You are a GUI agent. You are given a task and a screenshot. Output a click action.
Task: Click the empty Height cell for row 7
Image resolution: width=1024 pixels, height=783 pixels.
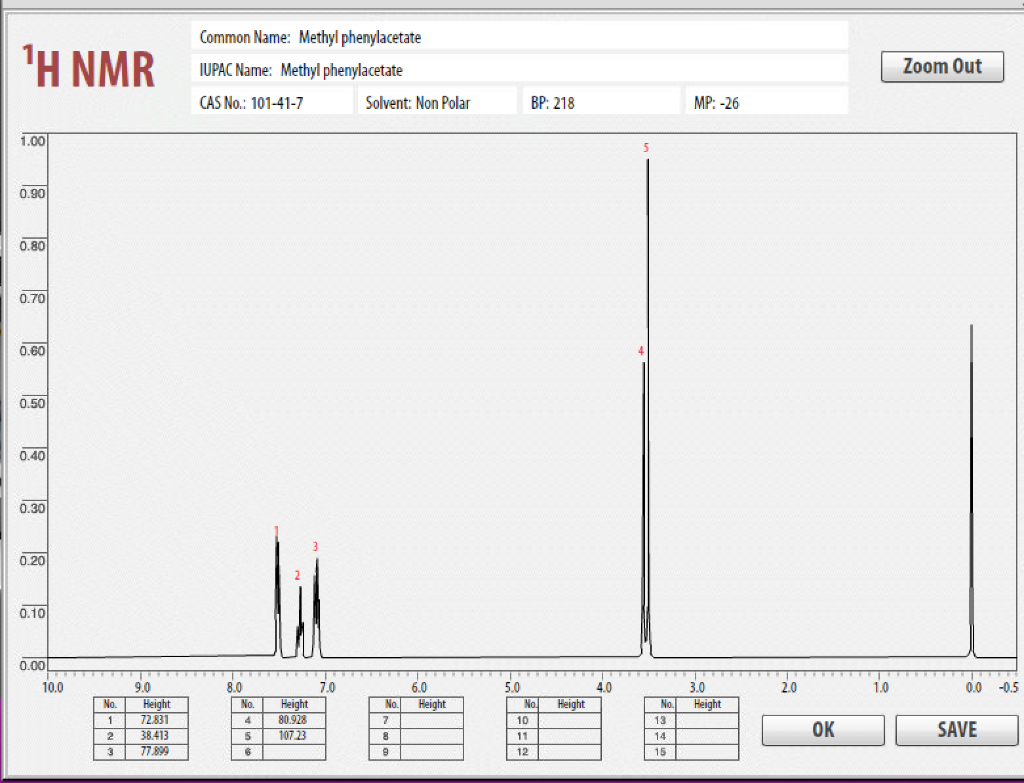pyautogui.click(x=431, y=720)
